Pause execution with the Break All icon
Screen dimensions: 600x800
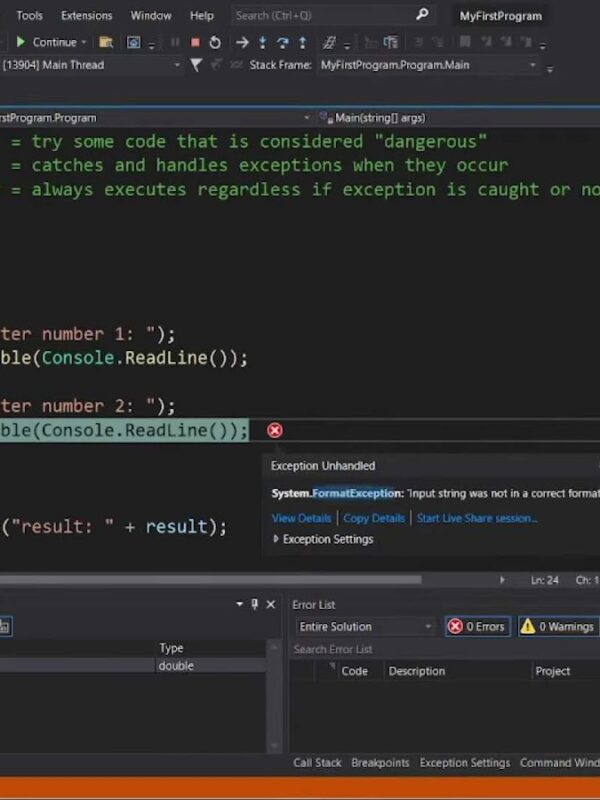coord(175,42)
